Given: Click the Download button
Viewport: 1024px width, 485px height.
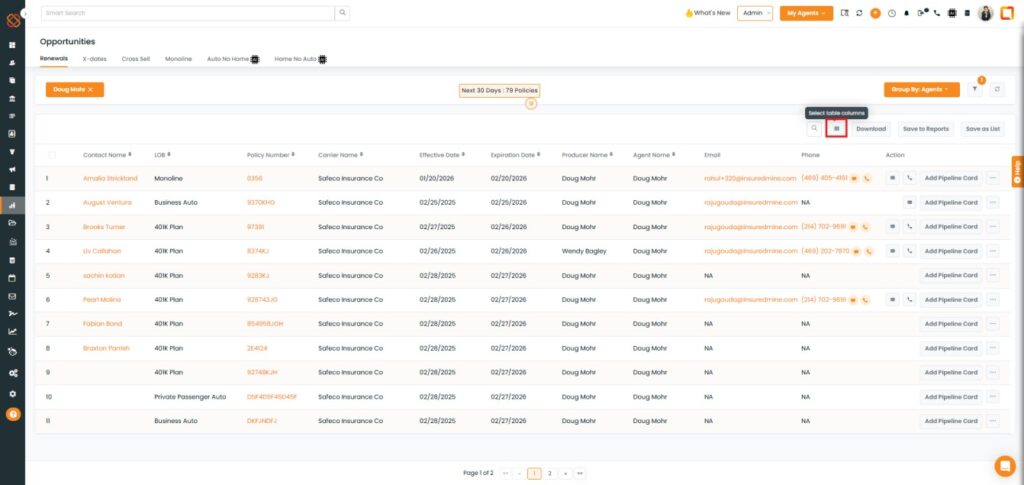Looking at the screenshot, I should pyautogui.click(x=871, y=128).
